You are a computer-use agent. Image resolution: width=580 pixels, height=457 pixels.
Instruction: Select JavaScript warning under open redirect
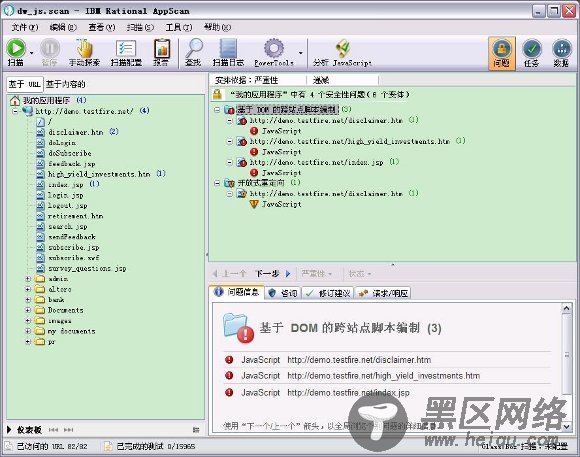(281, 204)
